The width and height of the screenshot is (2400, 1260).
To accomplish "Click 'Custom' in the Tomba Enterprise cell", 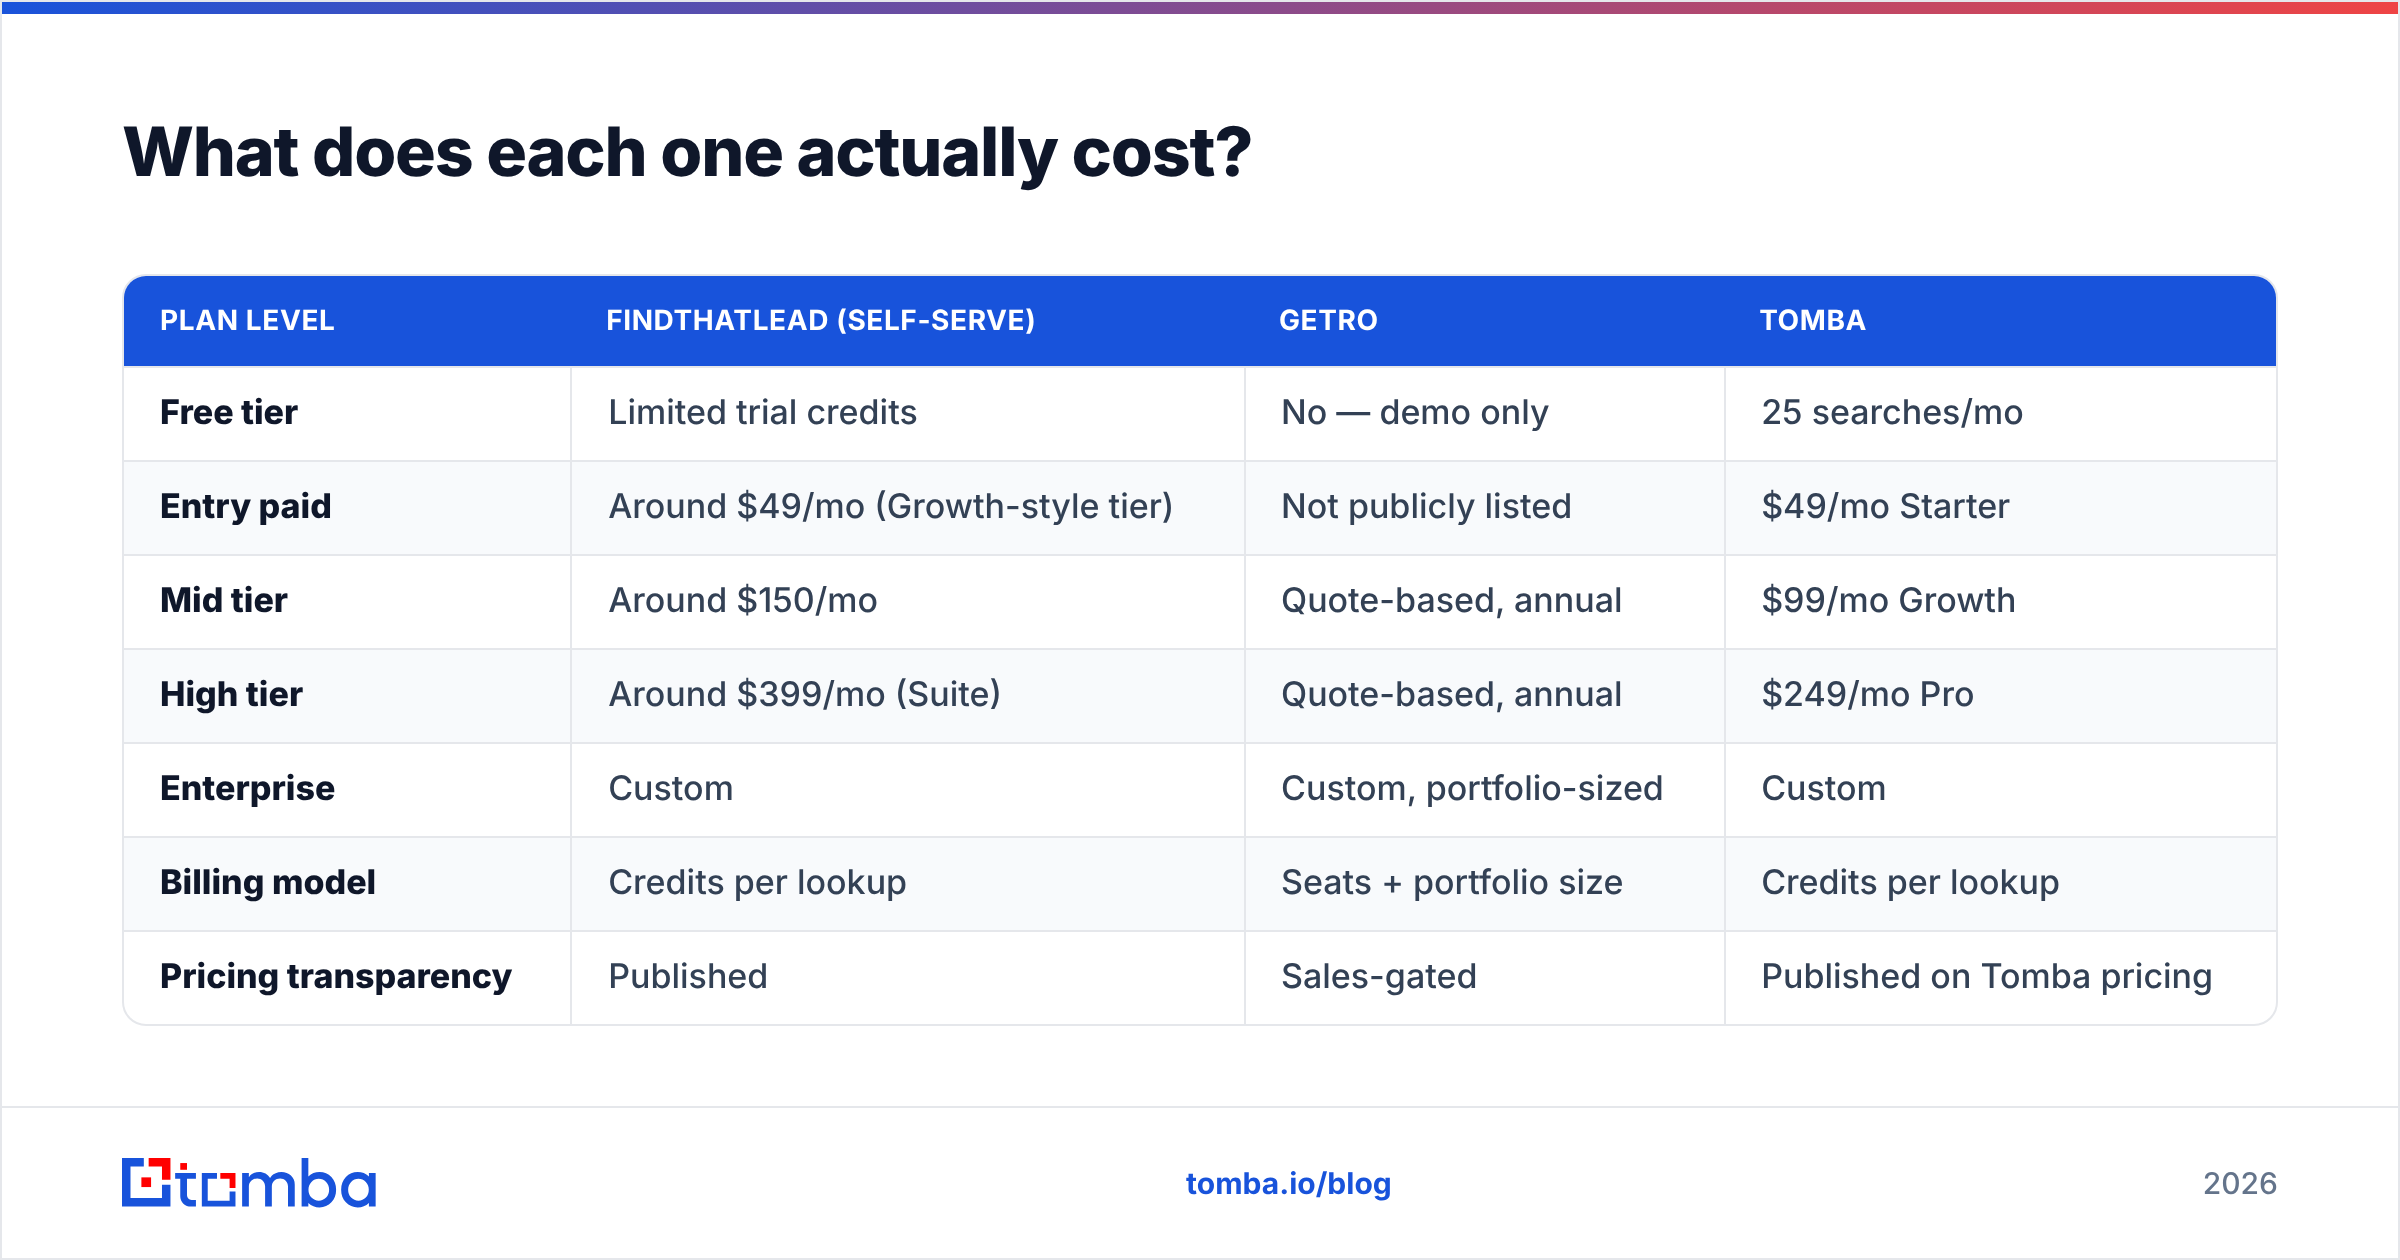I will tap(1823, 788).
